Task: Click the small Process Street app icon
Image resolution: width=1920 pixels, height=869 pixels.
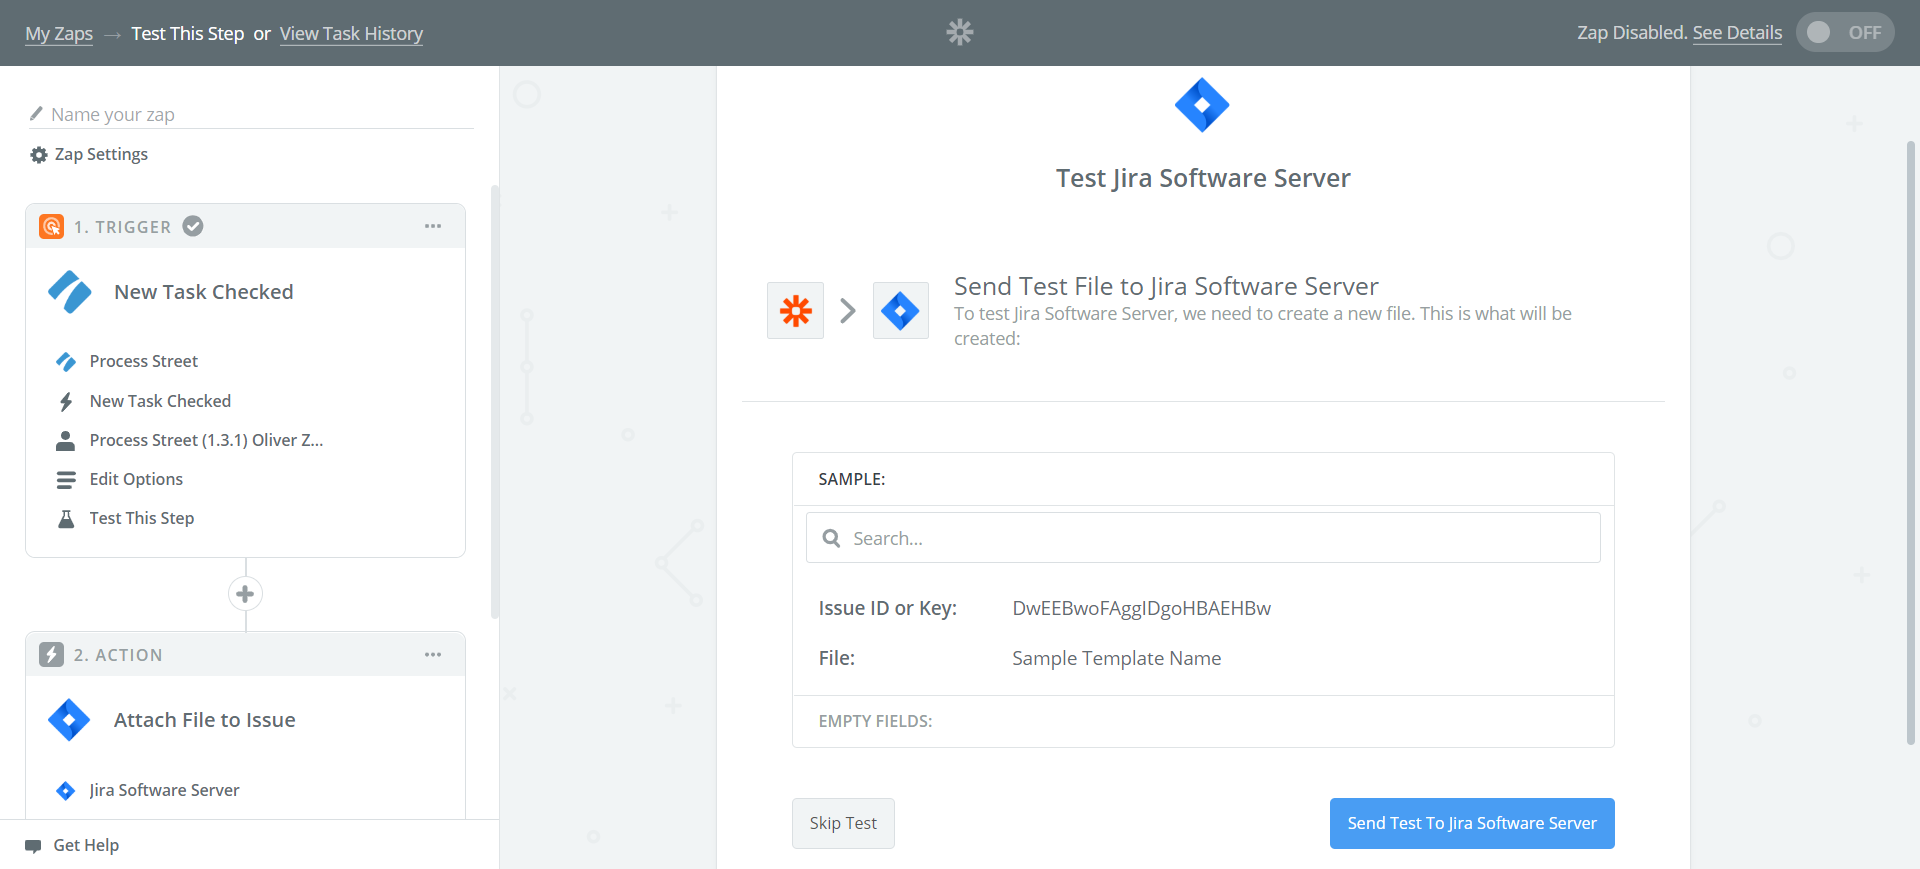Action: click(x=66, y=362)
